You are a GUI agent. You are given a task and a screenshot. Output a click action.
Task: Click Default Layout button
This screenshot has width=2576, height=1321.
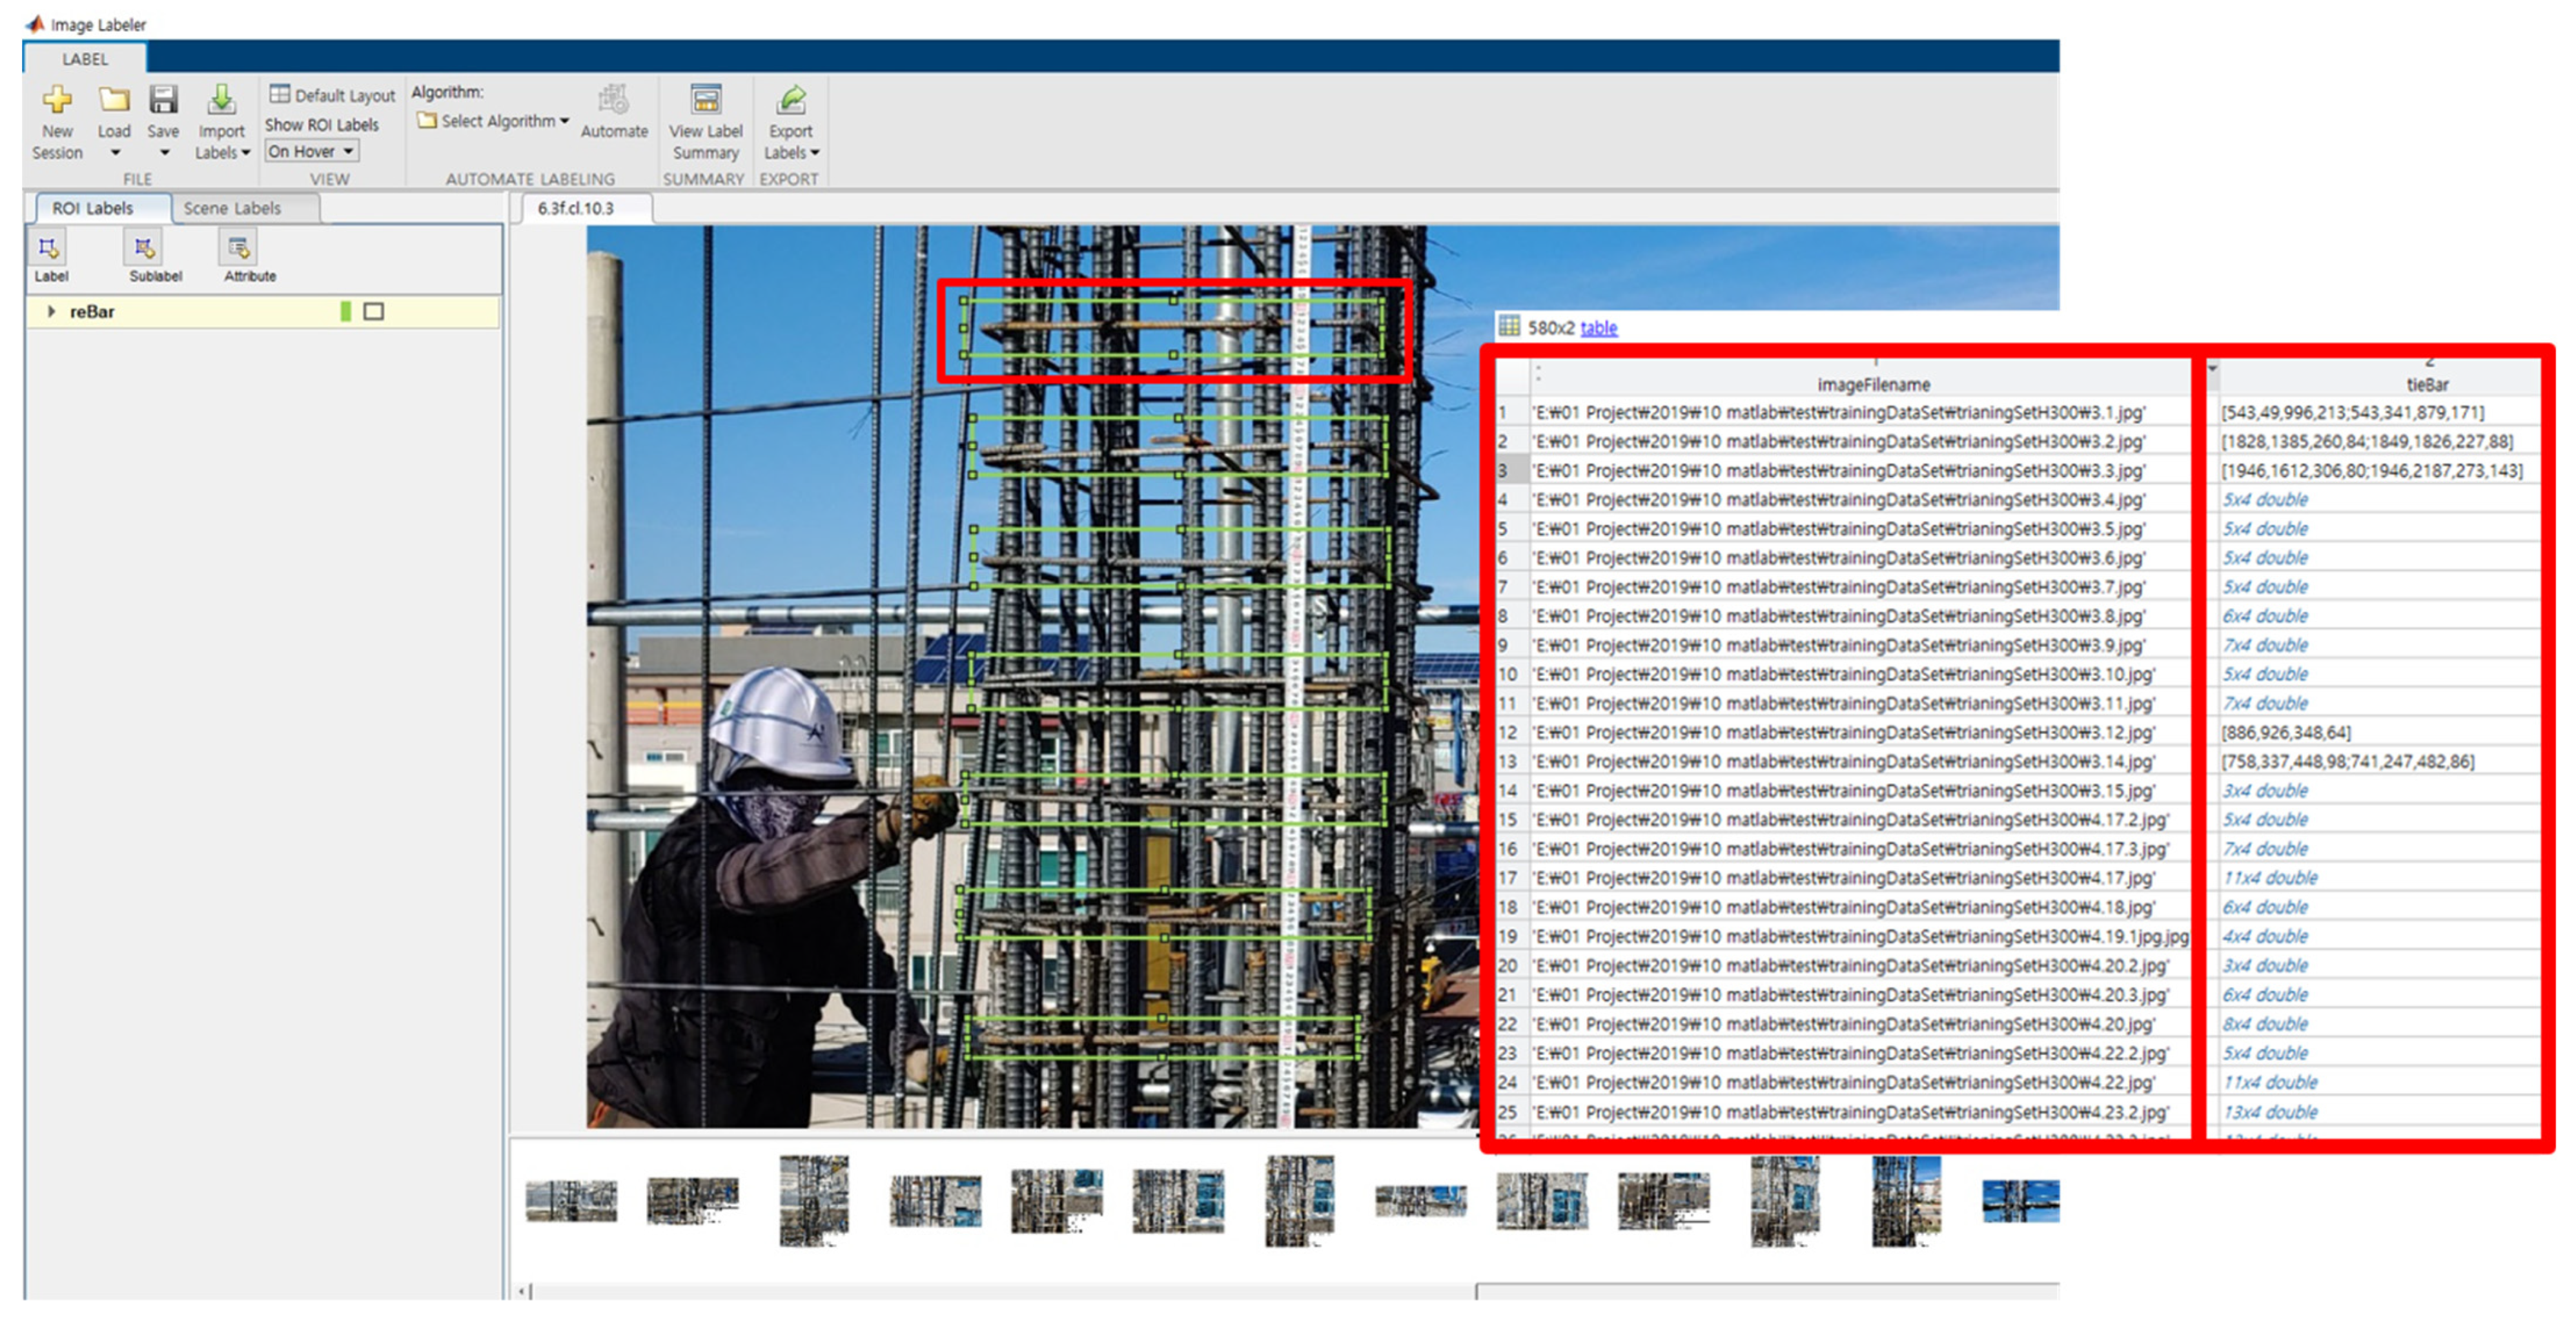(x=333, y=95)
